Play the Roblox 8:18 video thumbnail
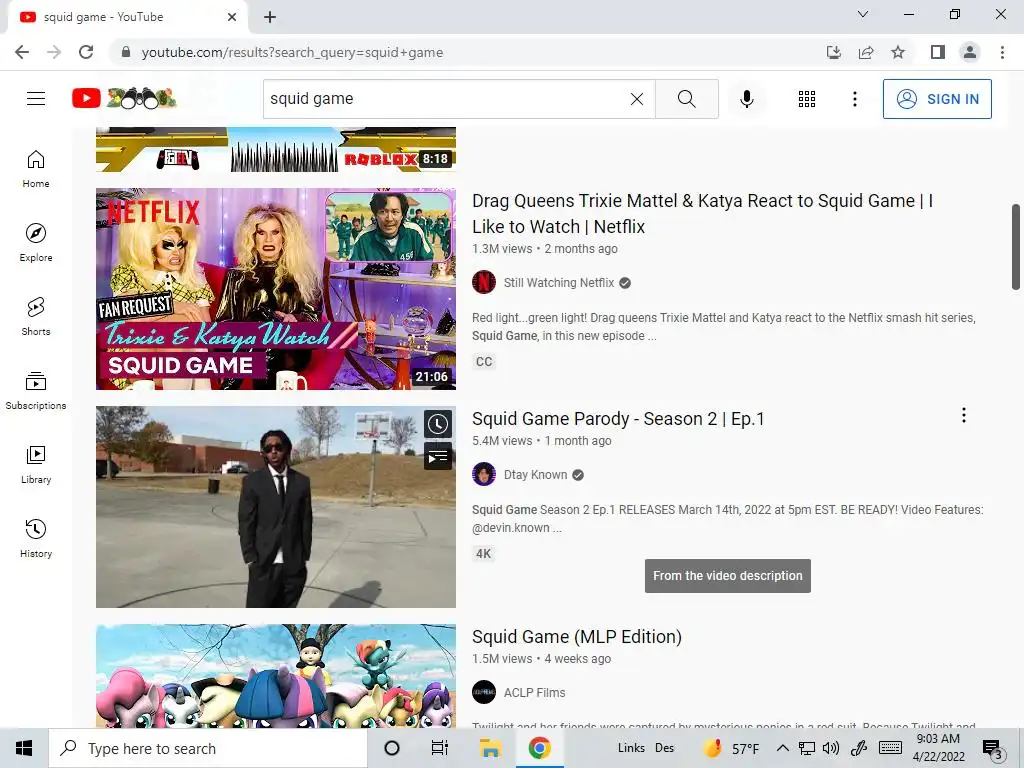This screenshot has height=768, width=1024. tap(276, 150)
